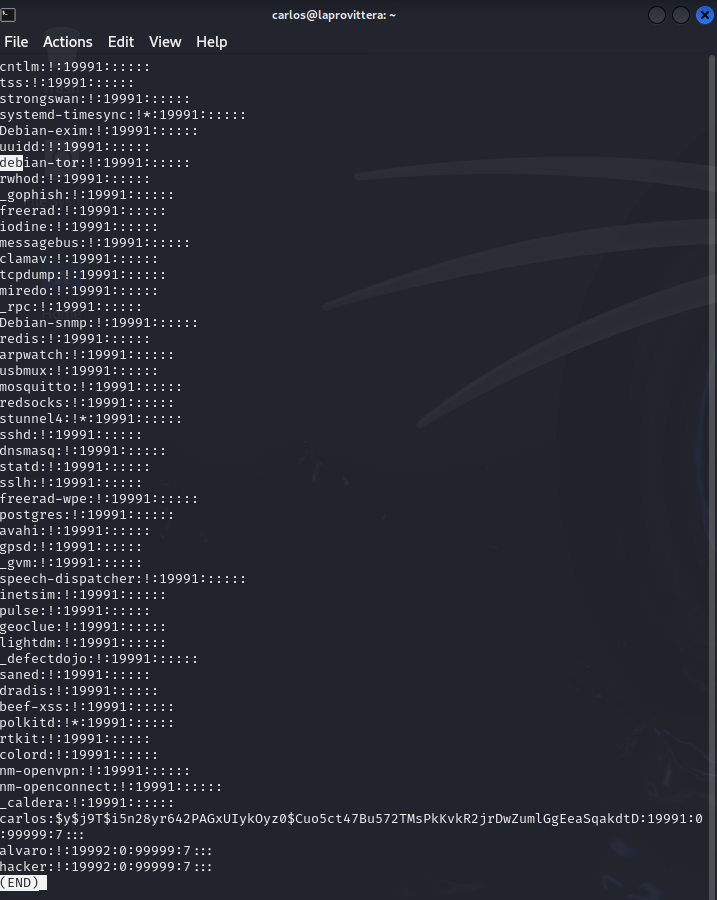Viewport: 717px width, 900px height.
Task: Click the rwhod entry line
Action: pyautogui.click(x=75, y=179)
